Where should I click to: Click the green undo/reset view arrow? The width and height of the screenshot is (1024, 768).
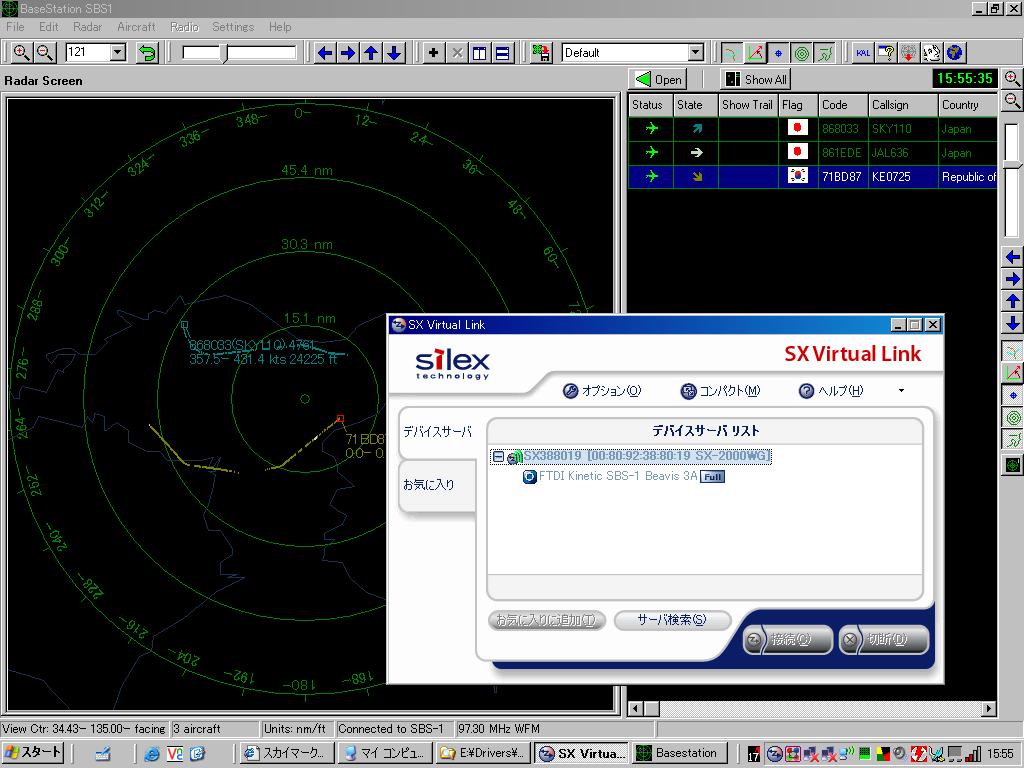[x=148, y=53]
